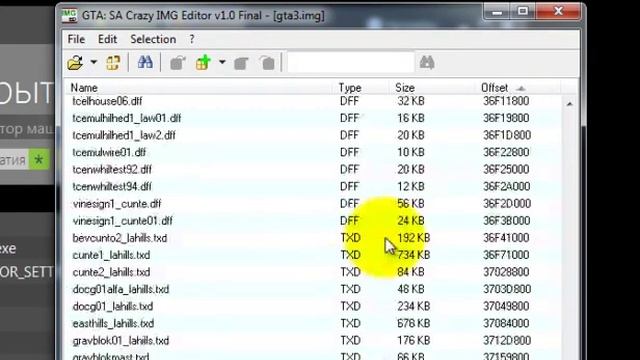Screen dimensions: 640x360
Task: Click the search field in the toolbar
Action: tap(351, 62)
